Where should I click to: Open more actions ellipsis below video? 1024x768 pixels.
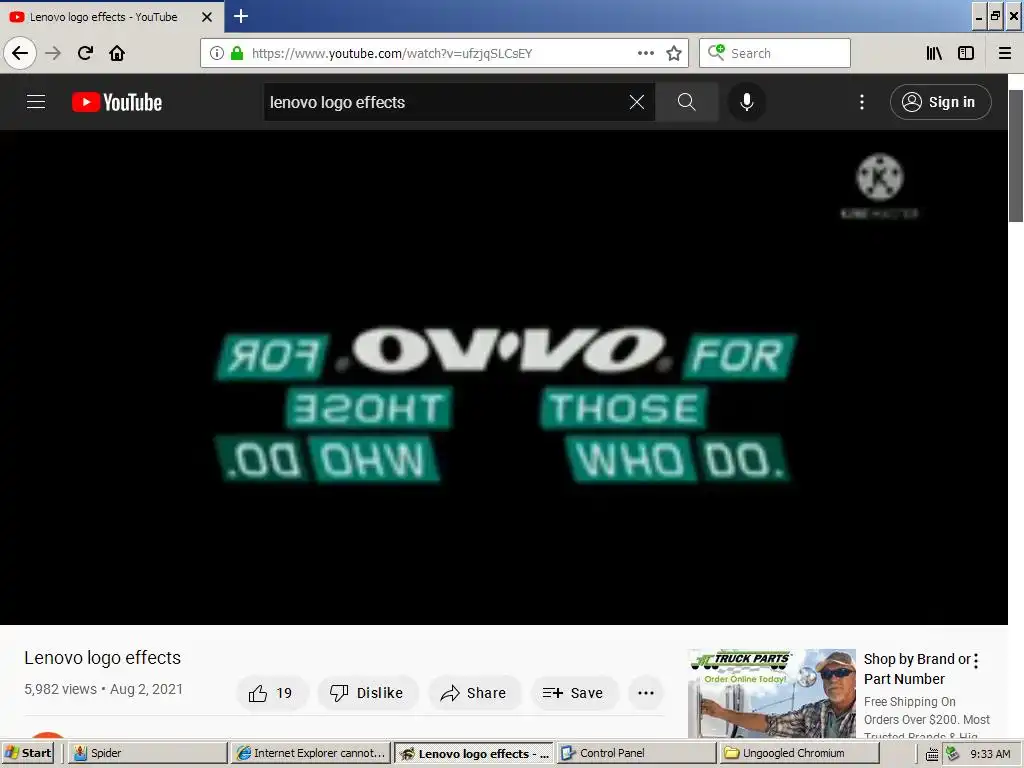click(x=646, y=693)
